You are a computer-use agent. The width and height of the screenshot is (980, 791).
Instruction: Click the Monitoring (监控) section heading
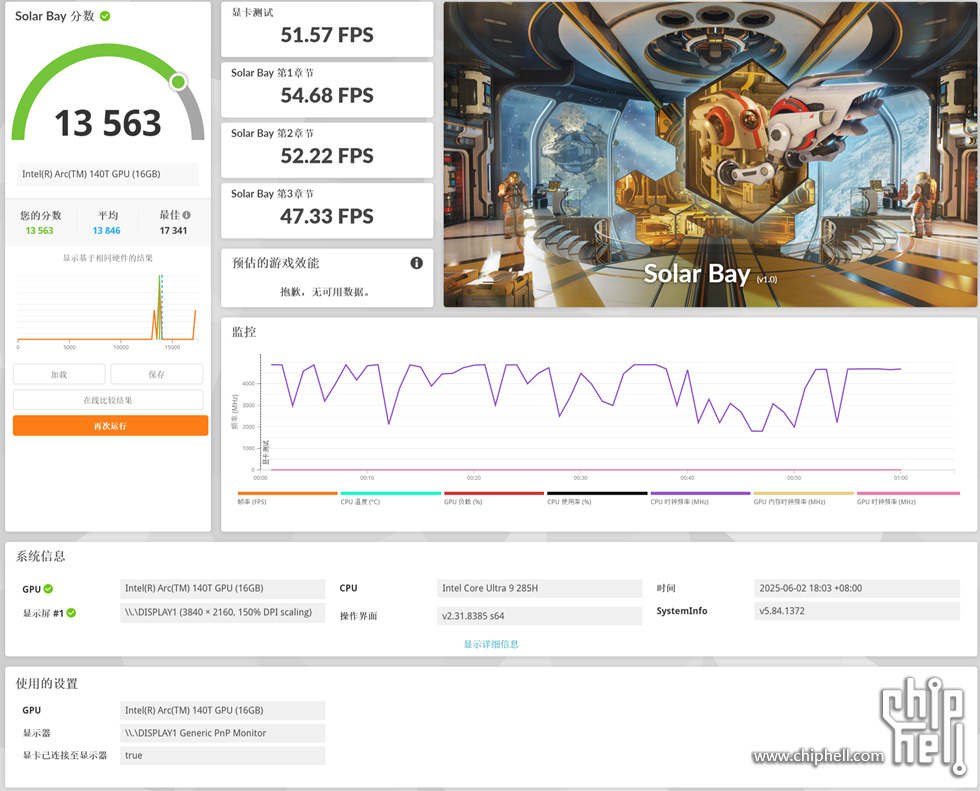tap(244, 332)
